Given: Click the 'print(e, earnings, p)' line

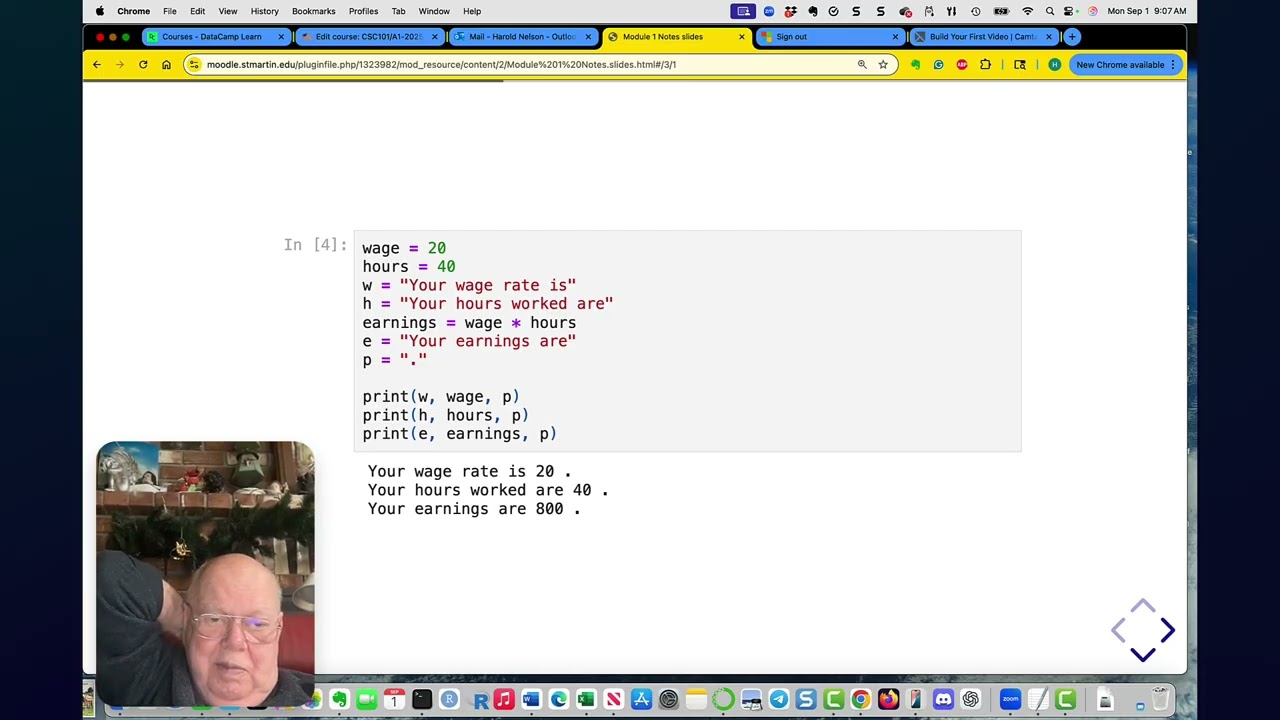Looking at the screenshot, I should (459, 434).
